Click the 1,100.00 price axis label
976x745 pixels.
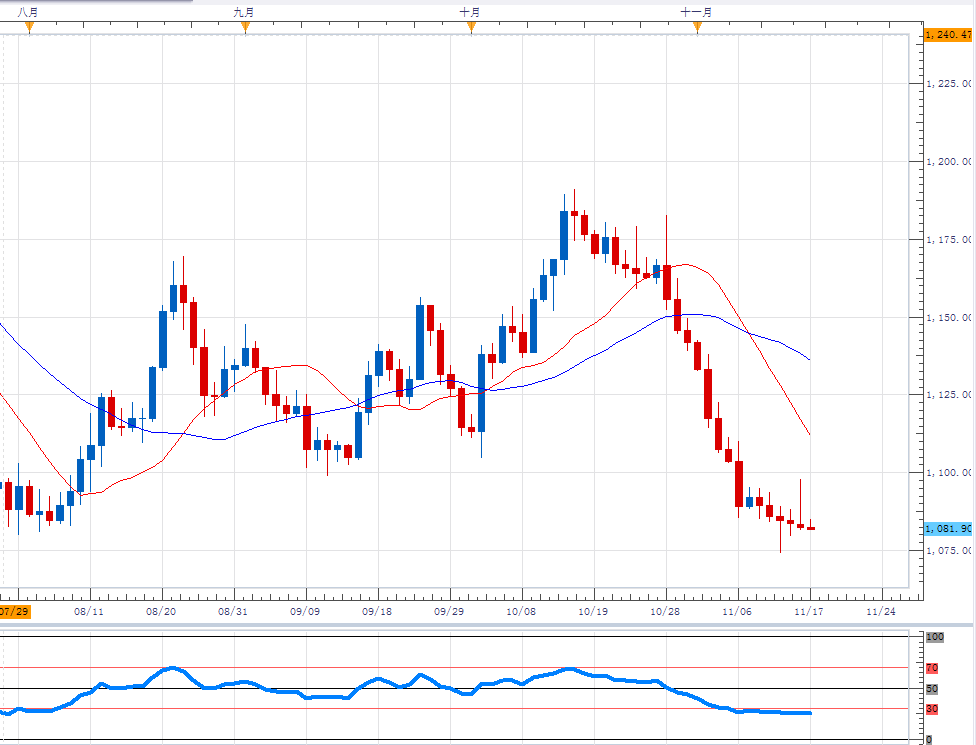(949, 472)
